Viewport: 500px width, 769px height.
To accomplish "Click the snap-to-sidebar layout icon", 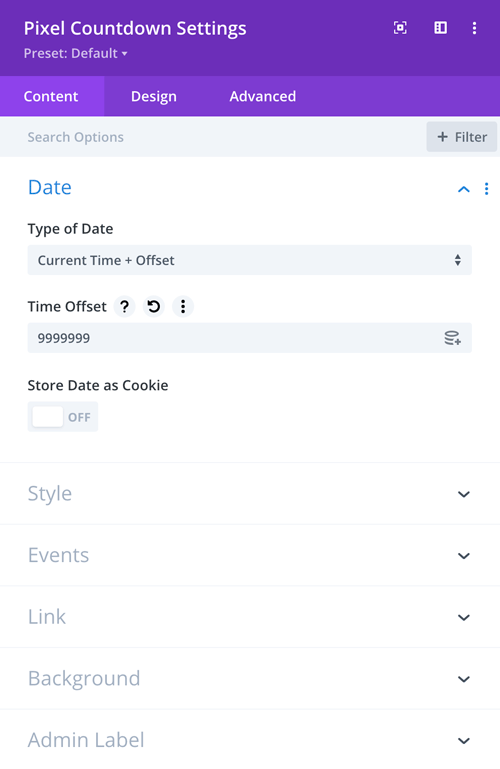I will click(440, 28).
